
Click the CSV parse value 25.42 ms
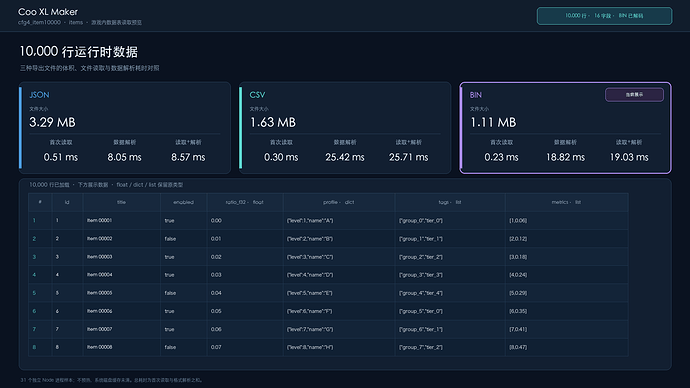[x=345, y=157]
